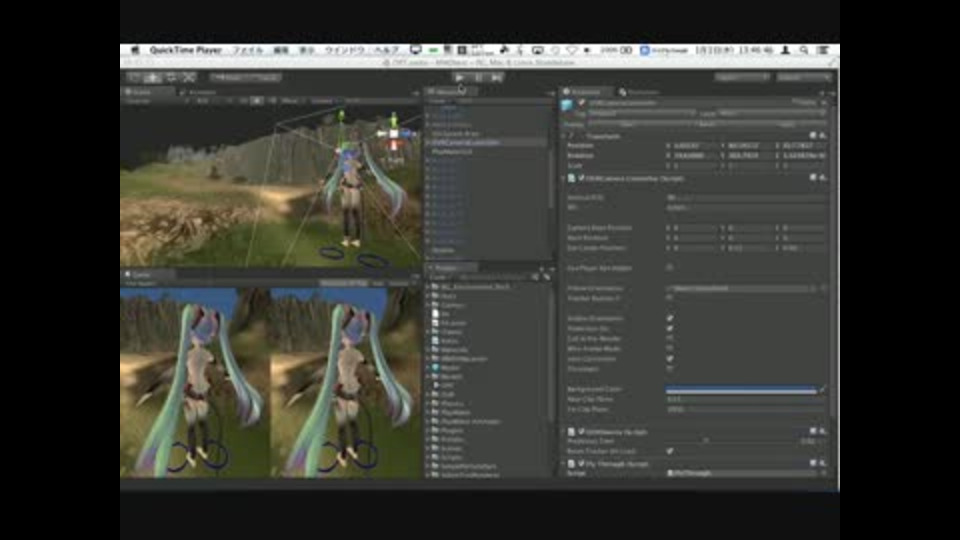Click Maximize on Play in Game view
Viewport: 960px width, 540px height.
pos(343,283)
